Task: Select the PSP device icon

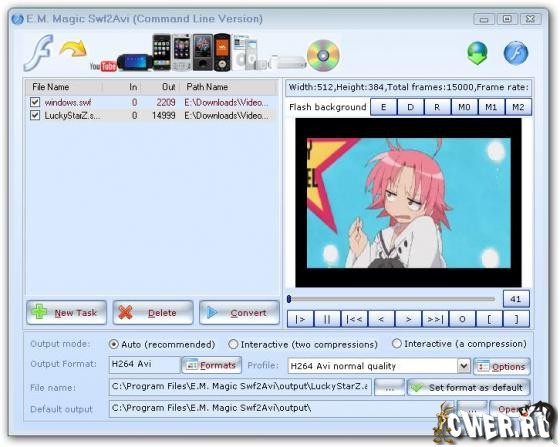Action: click(135, 62)
